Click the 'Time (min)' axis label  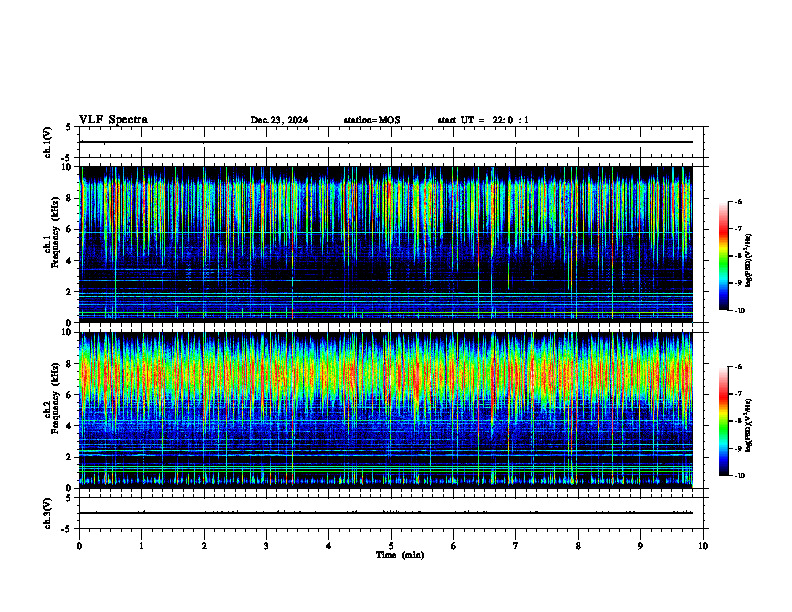pos(400,555)
